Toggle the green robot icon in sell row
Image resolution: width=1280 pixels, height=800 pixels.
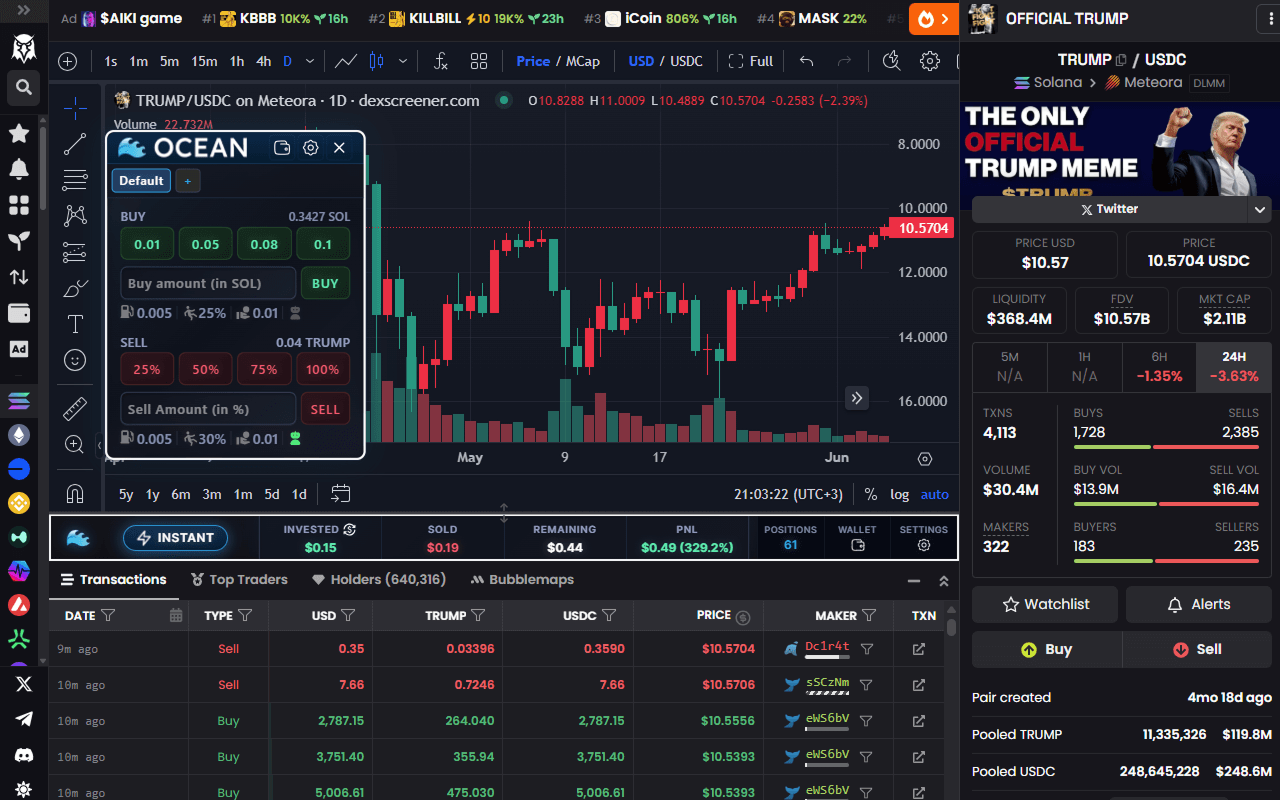[x=294, y=438]
